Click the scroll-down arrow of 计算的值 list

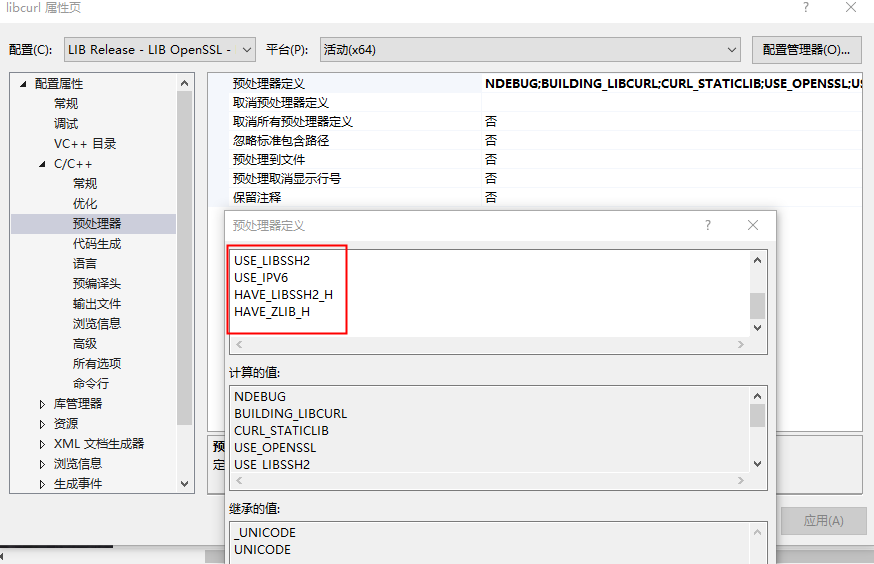pos(757,464)
